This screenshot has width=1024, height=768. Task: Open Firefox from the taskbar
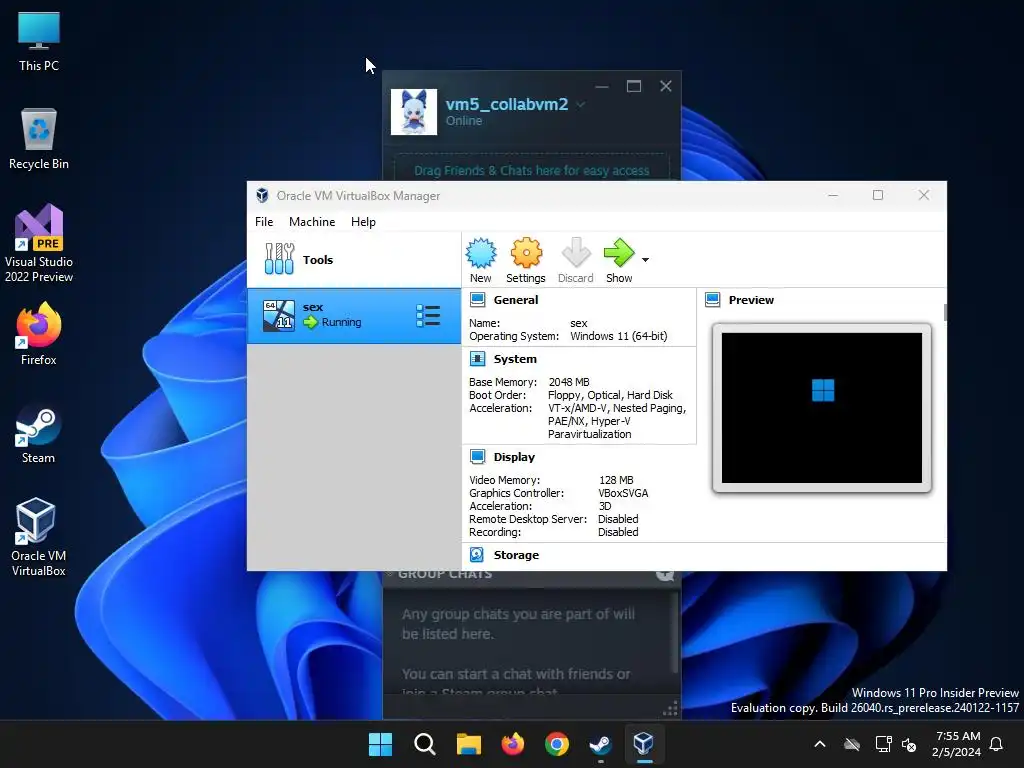(513, 744)
